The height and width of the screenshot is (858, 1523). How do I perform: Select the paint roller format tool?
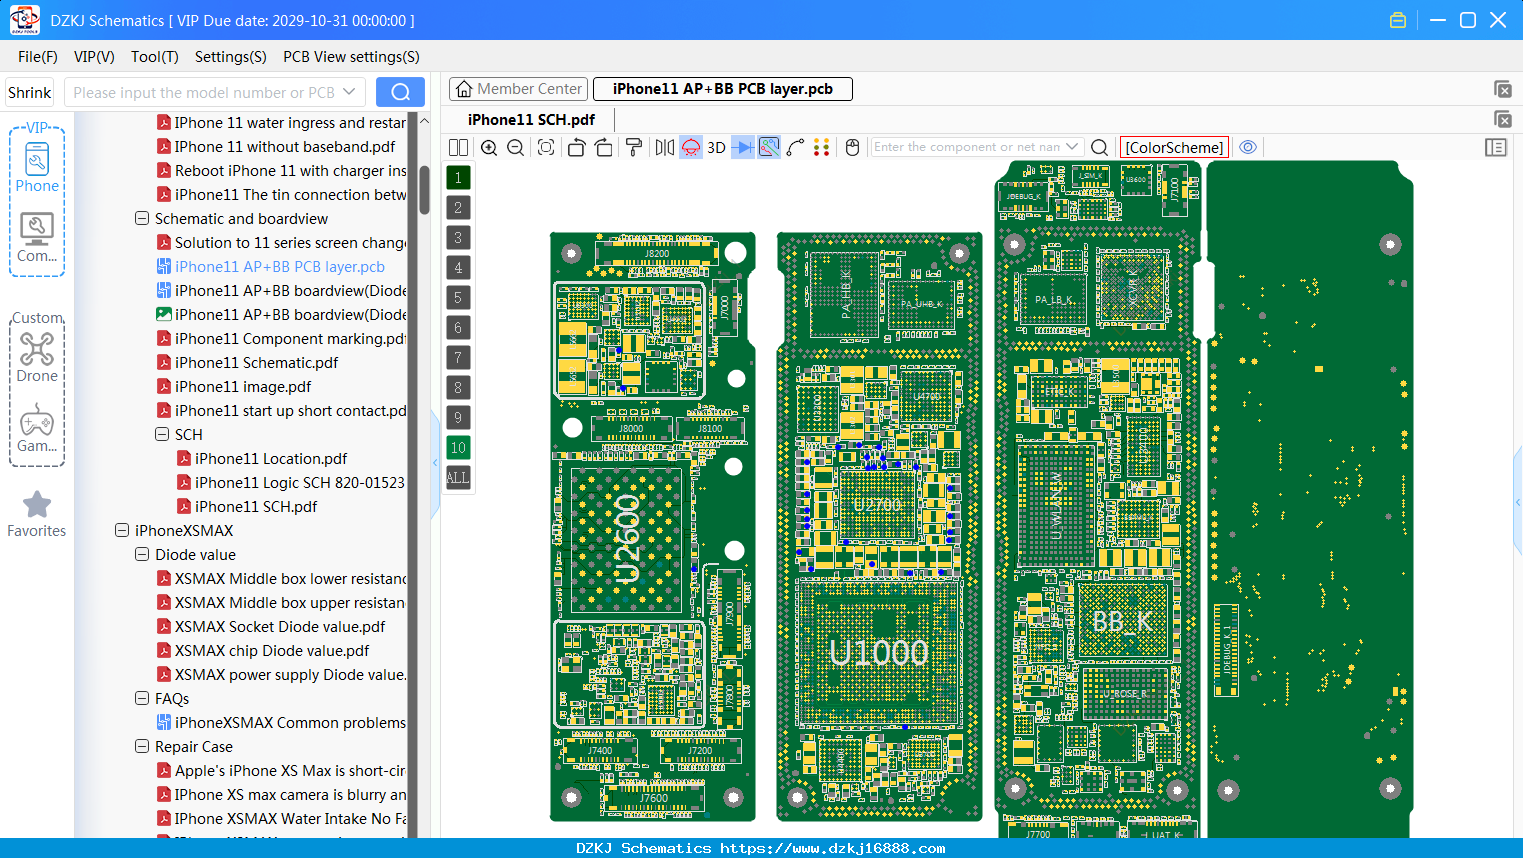[x=634, y=147]
